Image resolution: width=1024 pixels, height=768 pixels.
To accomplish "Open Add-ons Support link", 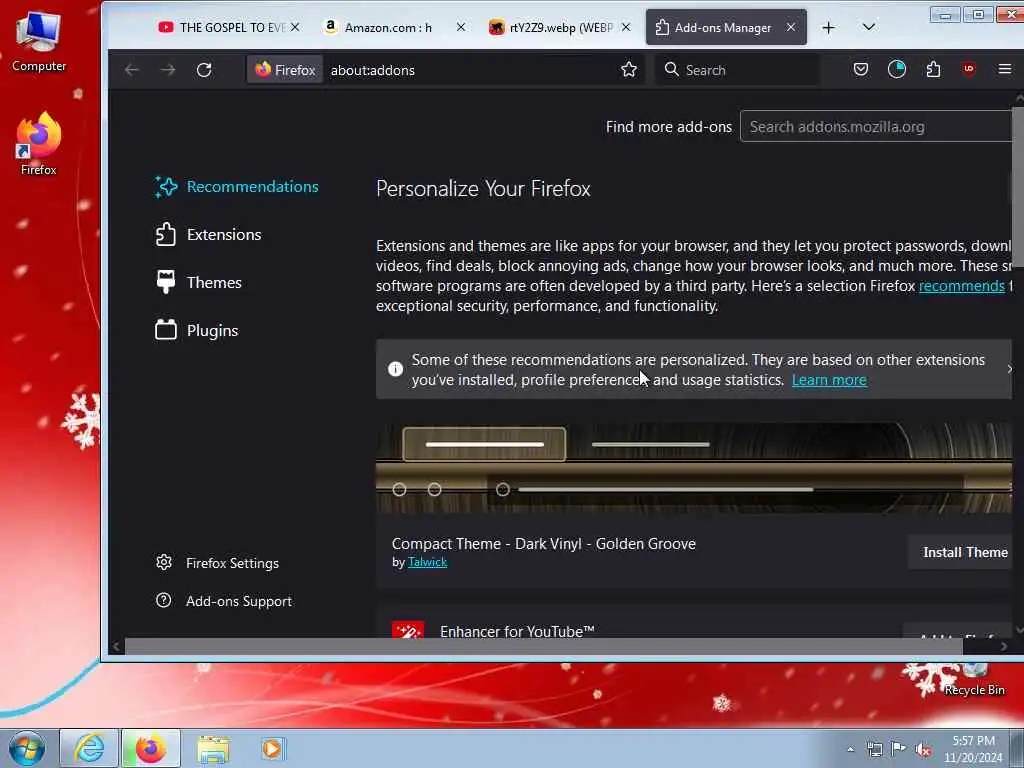I will tap(224, 601).
